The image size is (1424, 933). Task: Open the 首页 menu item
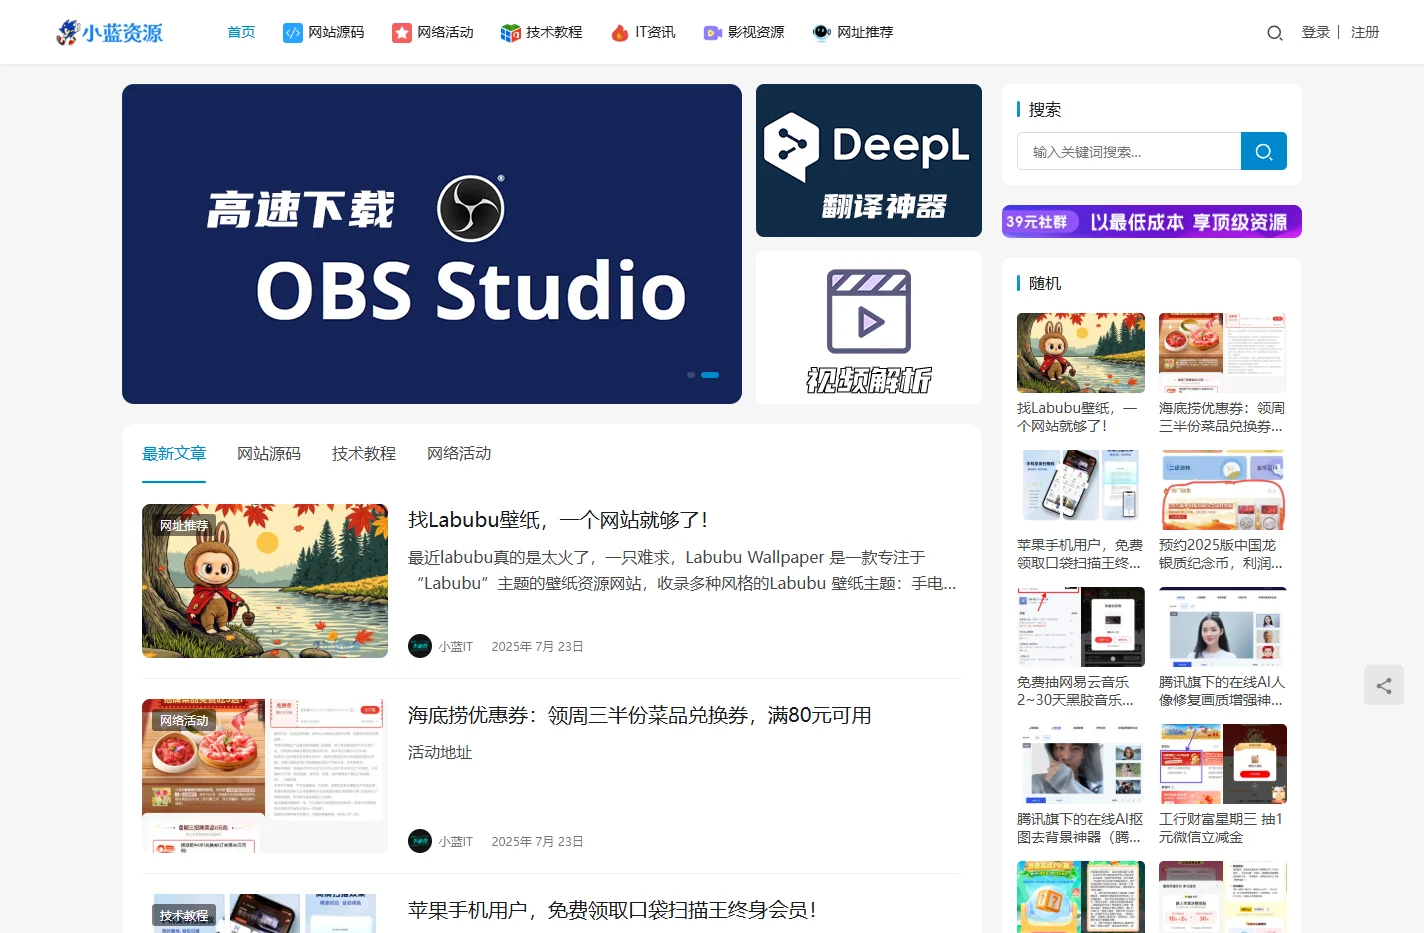coord(241,32)
